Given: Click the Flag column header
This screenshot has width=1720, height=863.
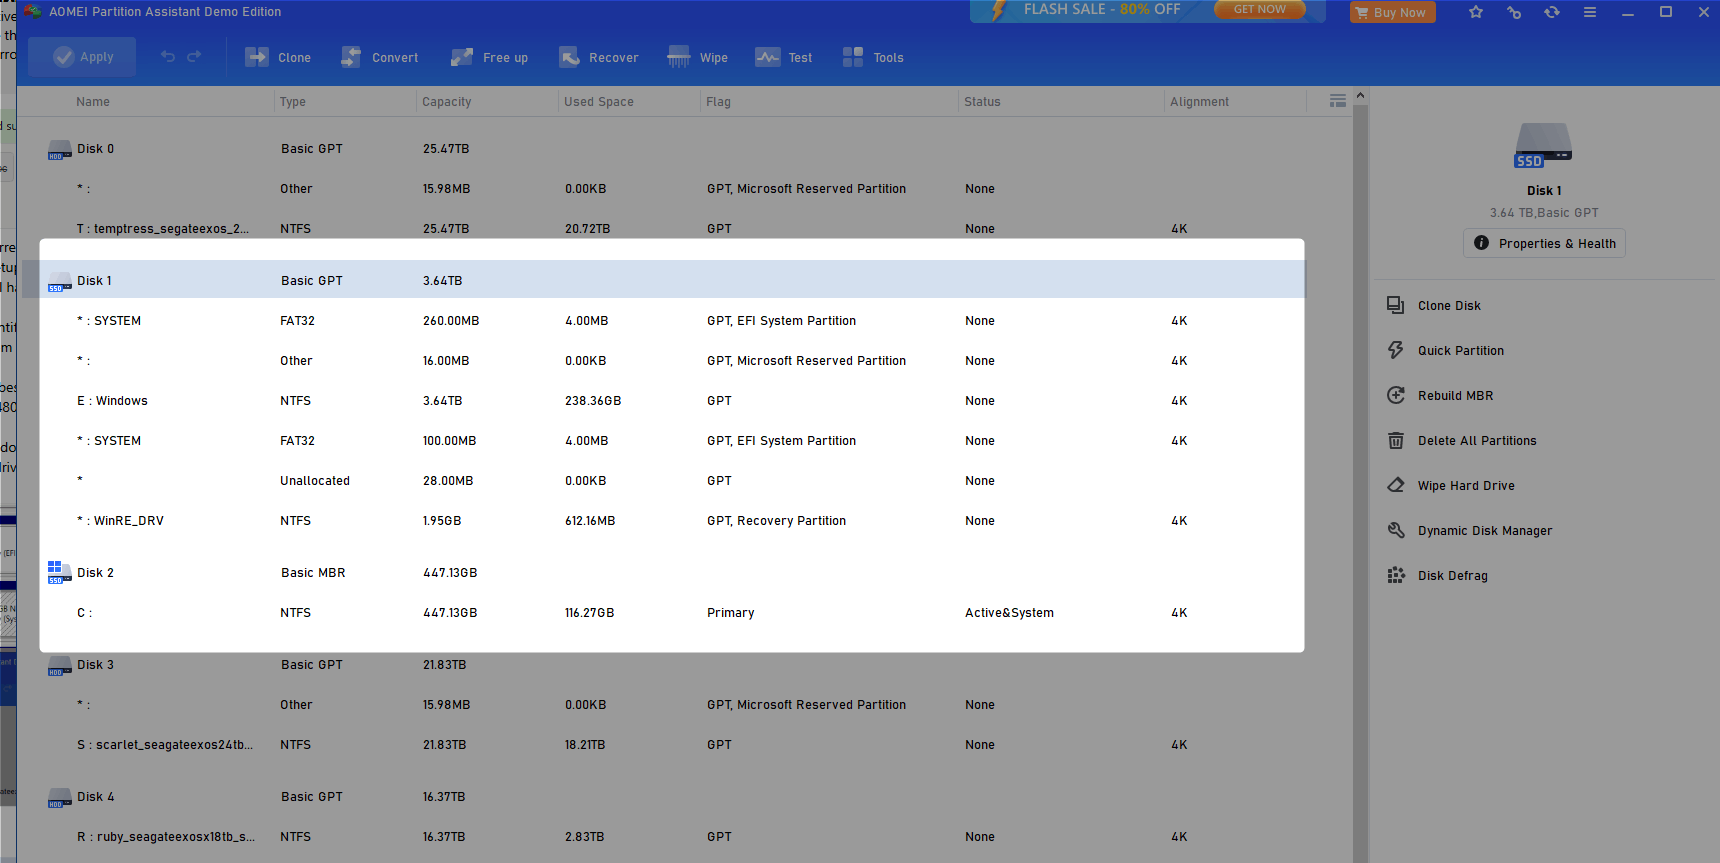Looking at the screenshot, I should click(x=718, y=102).
